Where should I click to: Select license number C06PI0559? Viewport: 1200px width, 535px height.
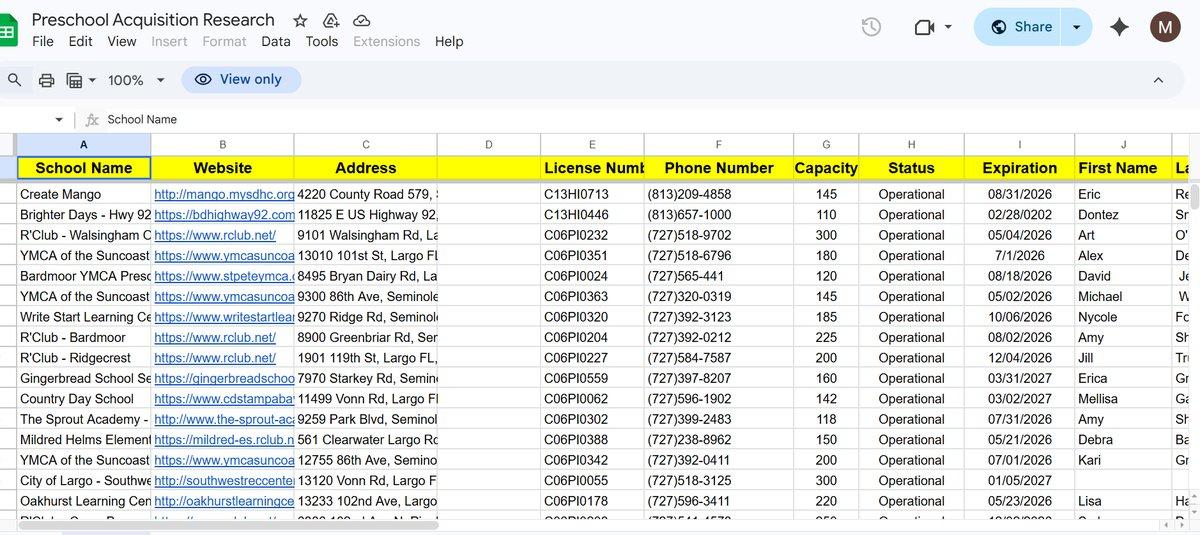coord(592,379)
